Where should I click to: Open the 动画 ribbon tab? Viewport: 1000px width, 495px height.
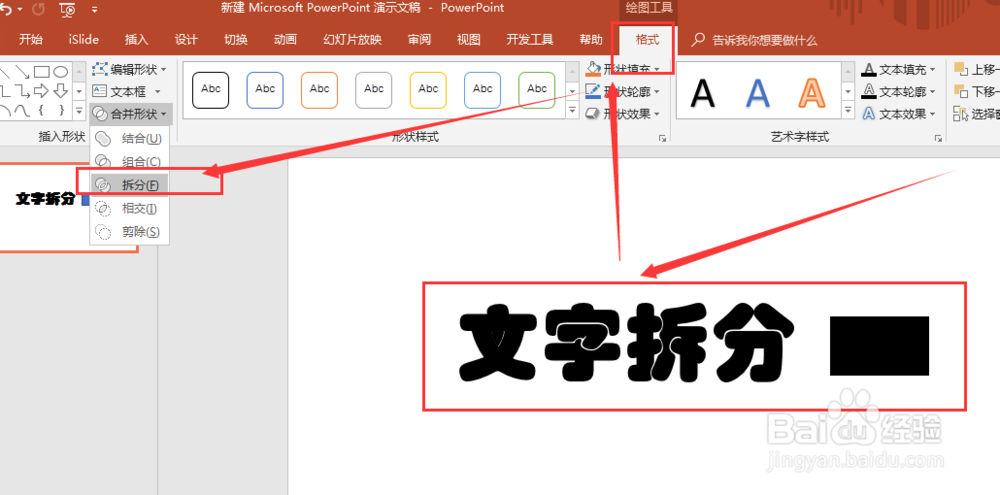(285, 40)
